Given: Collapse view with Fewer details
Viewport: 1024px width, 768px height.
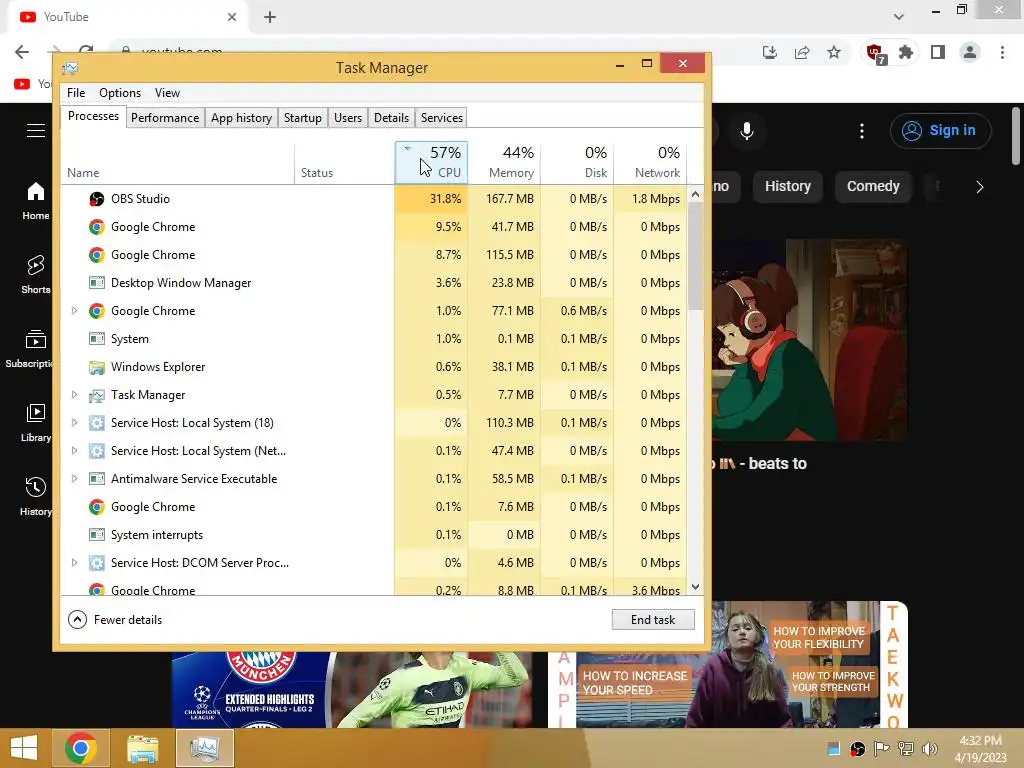Looking at the screenshot, I should [115, 620].
